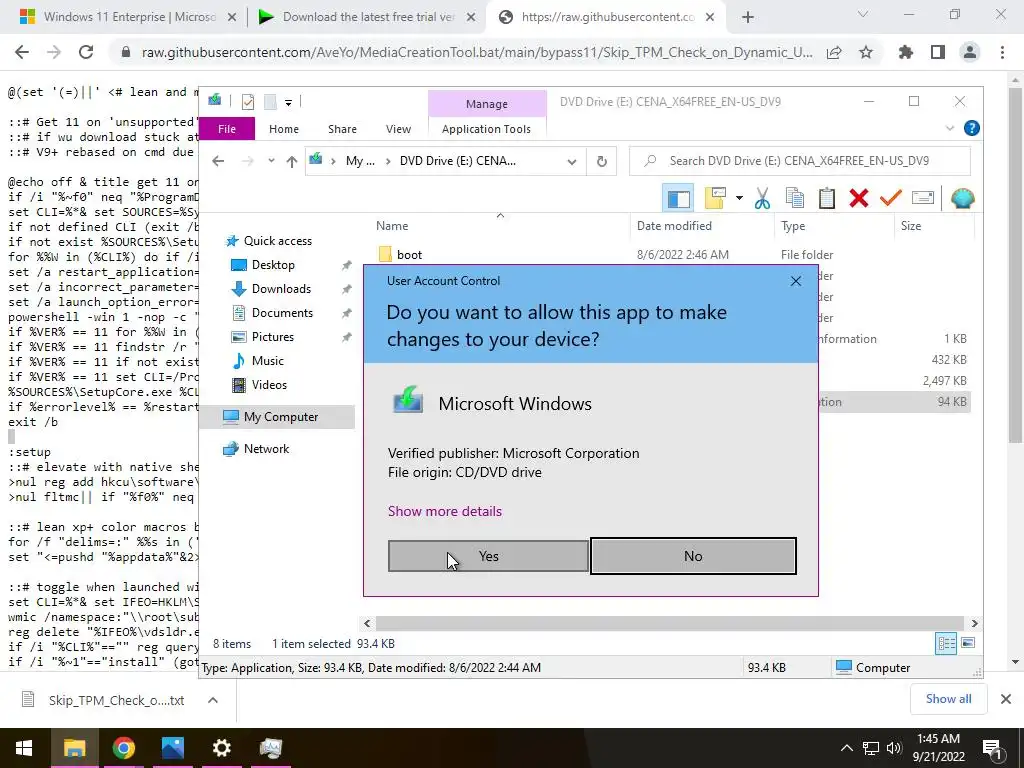The image size is (1024, 768).
Task: Open Customize Quick Access Toolbar dropdown
Action: 288,102
